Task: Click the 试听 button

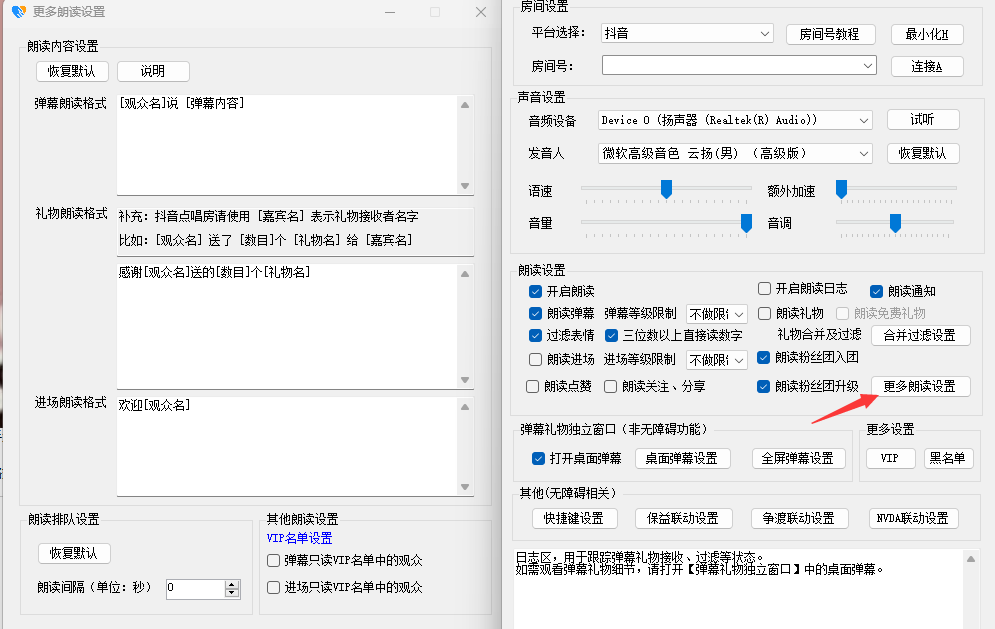Action: (923, 119)
